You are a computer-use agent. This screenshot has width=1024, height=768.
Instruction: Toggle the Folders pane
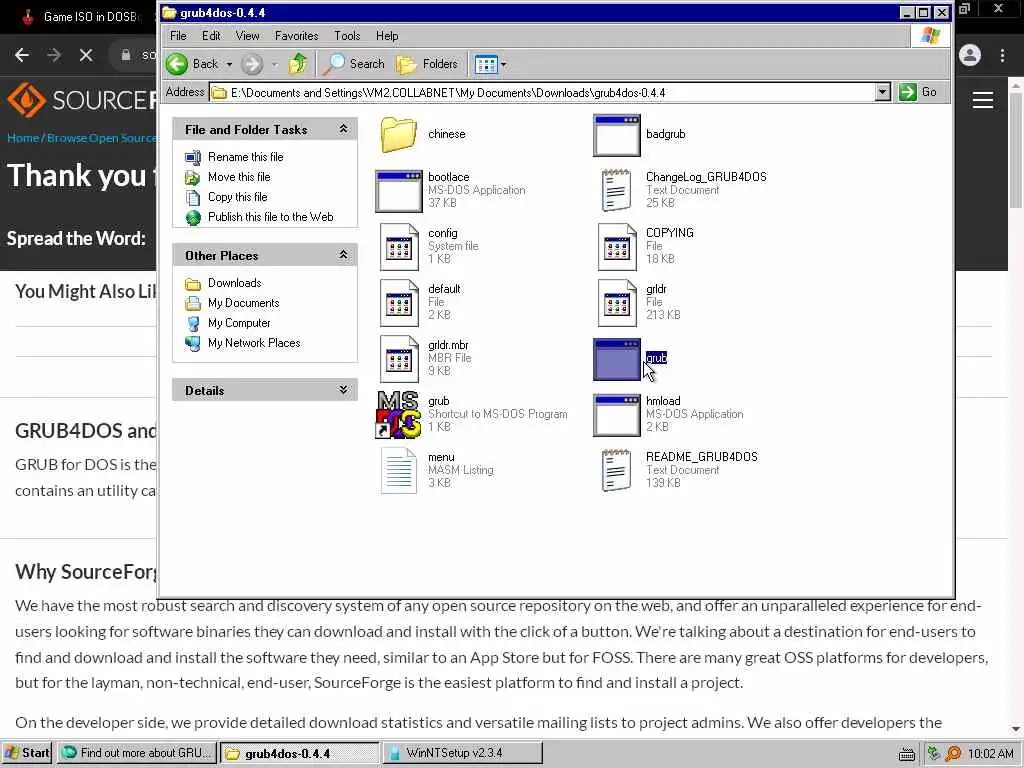click(x=427, y=64)
